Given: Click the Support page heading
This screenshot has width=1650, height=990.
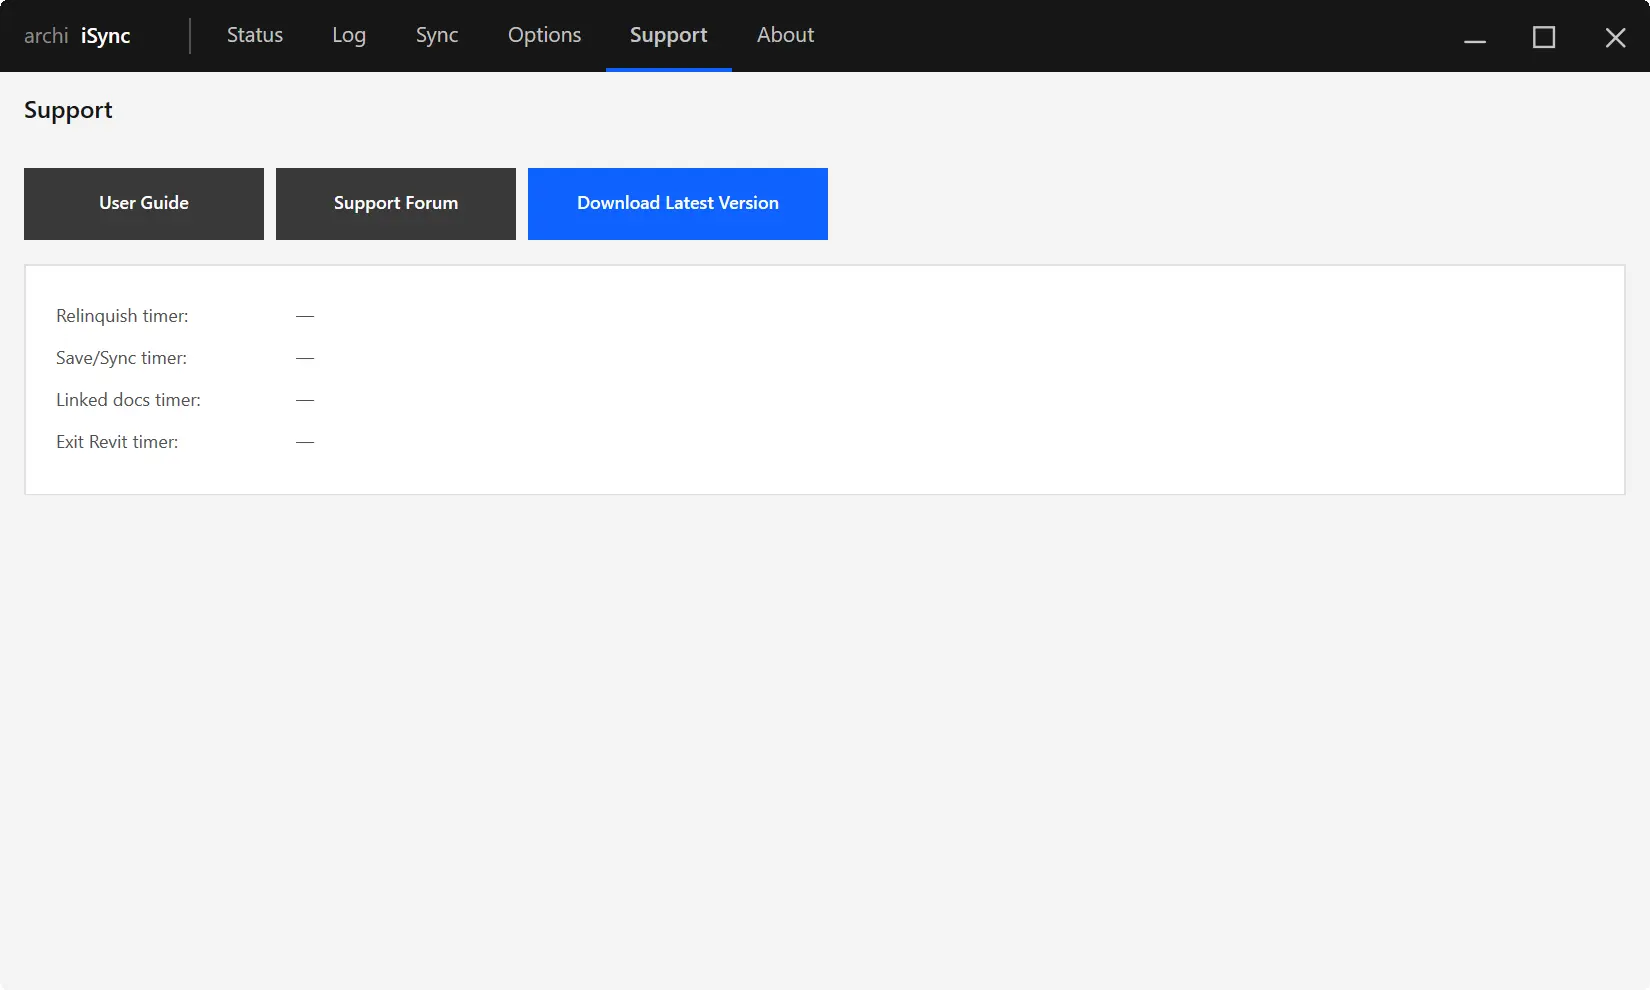Looking at the screenshot, I should [x=67, y=110].
